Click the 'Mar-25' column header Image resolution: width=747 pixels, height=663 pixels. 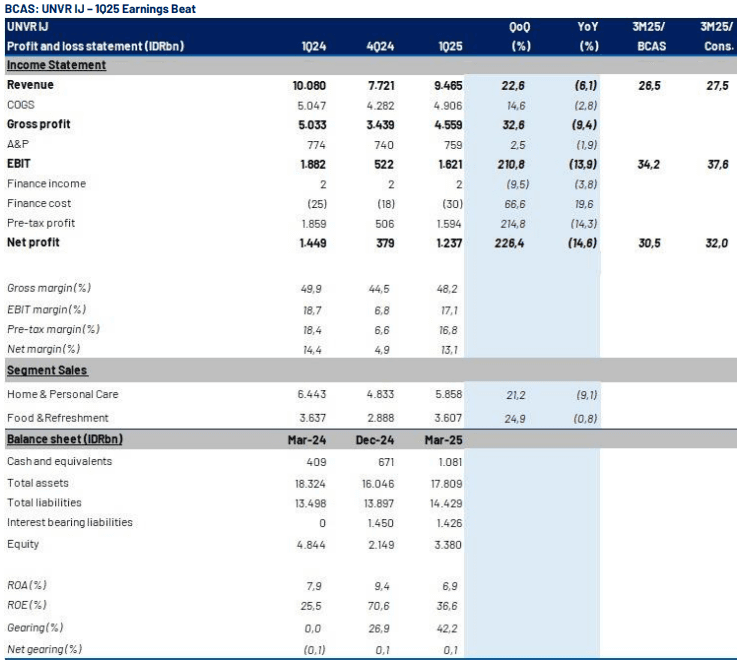(444, 440)
